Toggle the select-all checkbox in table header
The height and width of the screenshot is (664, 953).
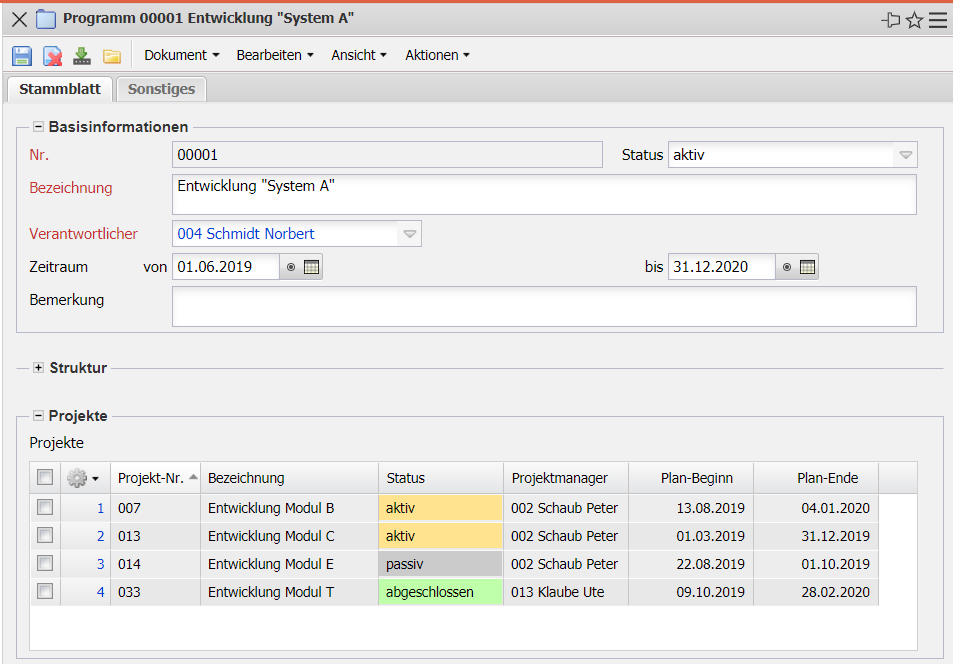point(45,478)
